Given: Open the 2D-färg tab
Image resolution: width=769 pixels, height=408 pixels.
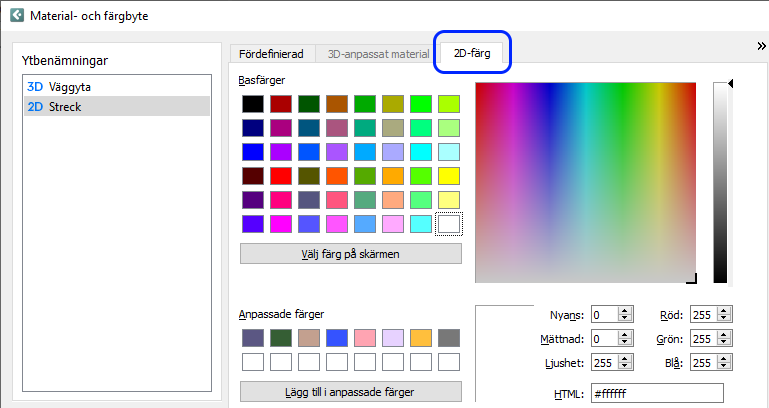Looking at the screenshot, I should 472,53.
